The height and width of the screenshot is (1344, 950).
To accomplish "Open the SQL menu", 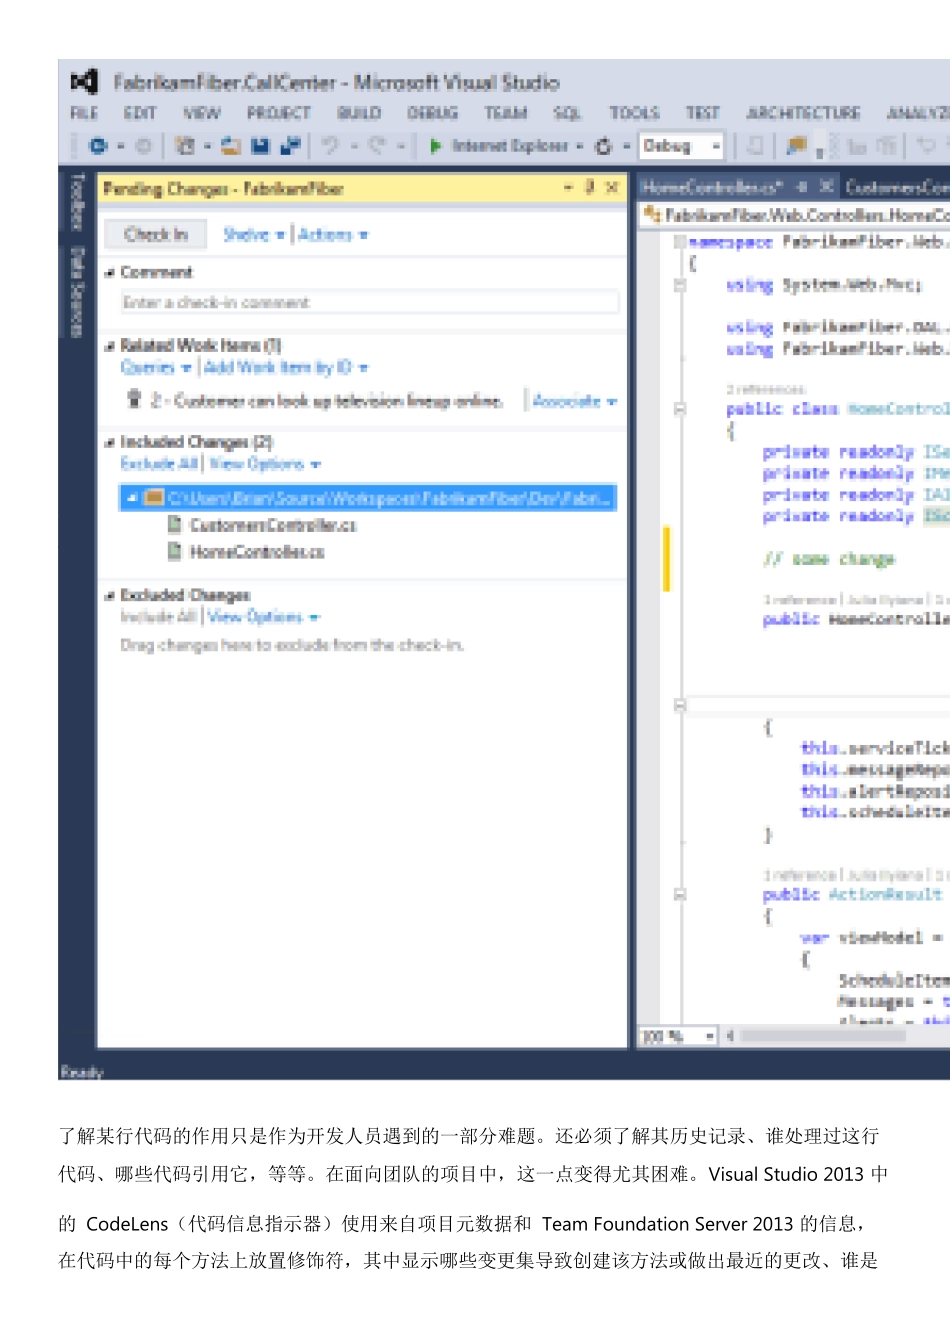I will pyautogui.click(x=567, y=113).
